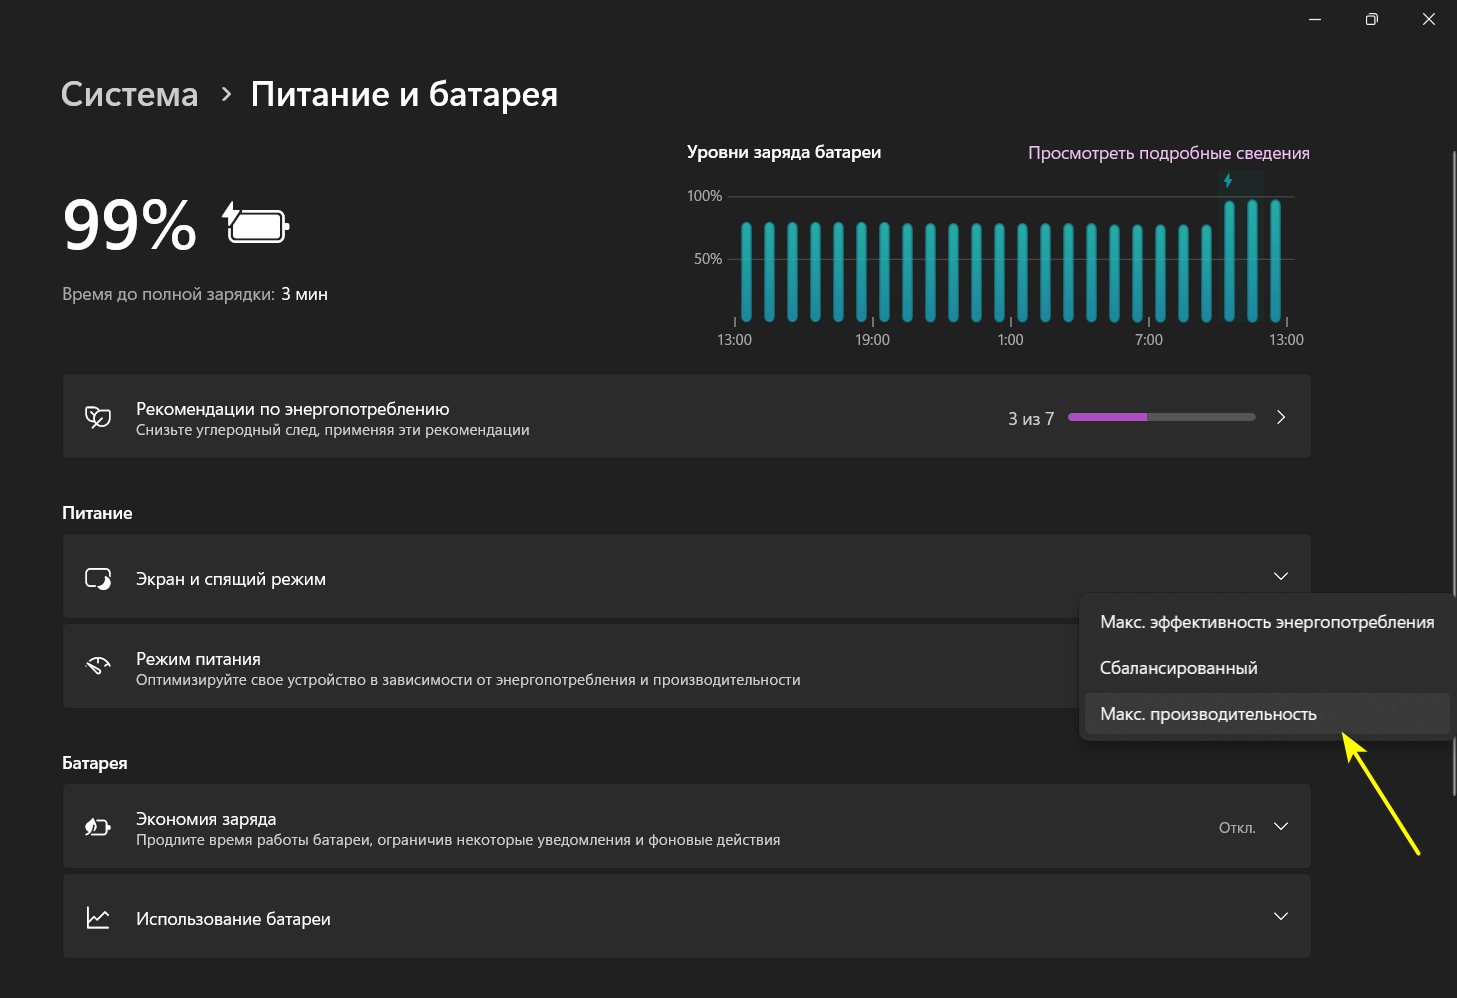Open Рекомендации по энергопотреблению row arrow
Viewport: 1457px width, 998px height.
click(1281, 417)
